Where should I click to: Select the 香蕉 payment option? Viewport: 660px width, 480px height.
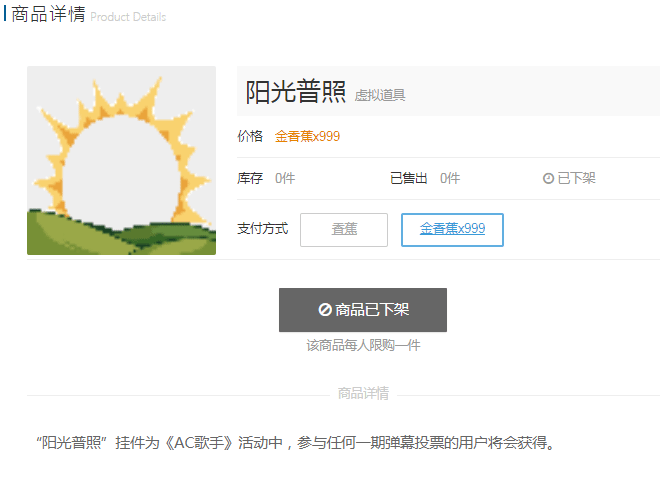coord(344,229)
